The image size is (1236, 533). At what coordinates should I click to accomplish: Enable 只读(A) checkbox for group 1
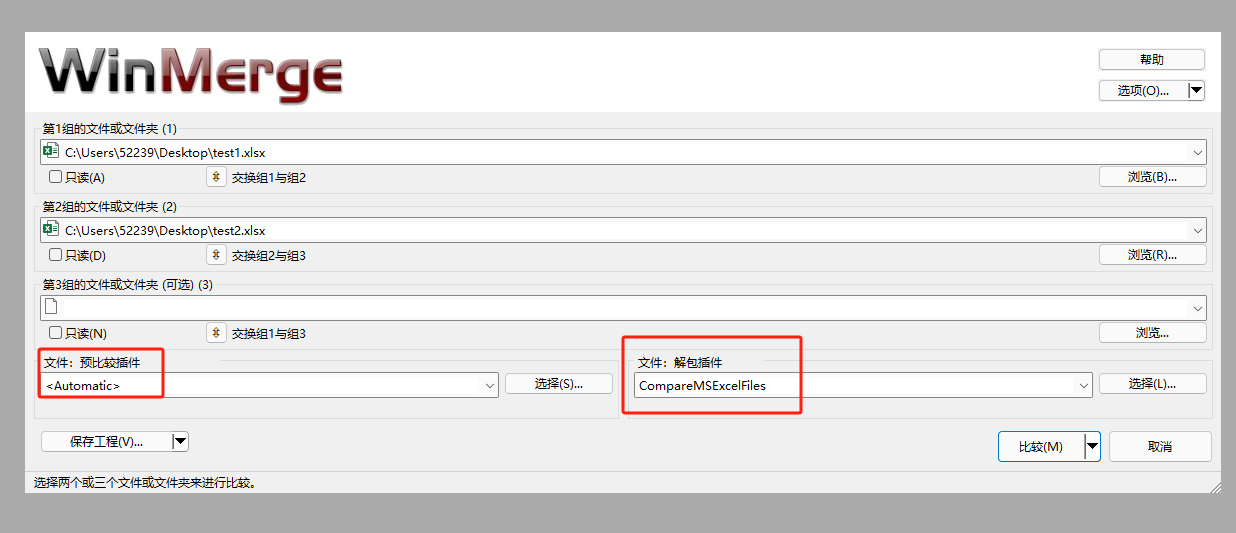tap(56, 177)
